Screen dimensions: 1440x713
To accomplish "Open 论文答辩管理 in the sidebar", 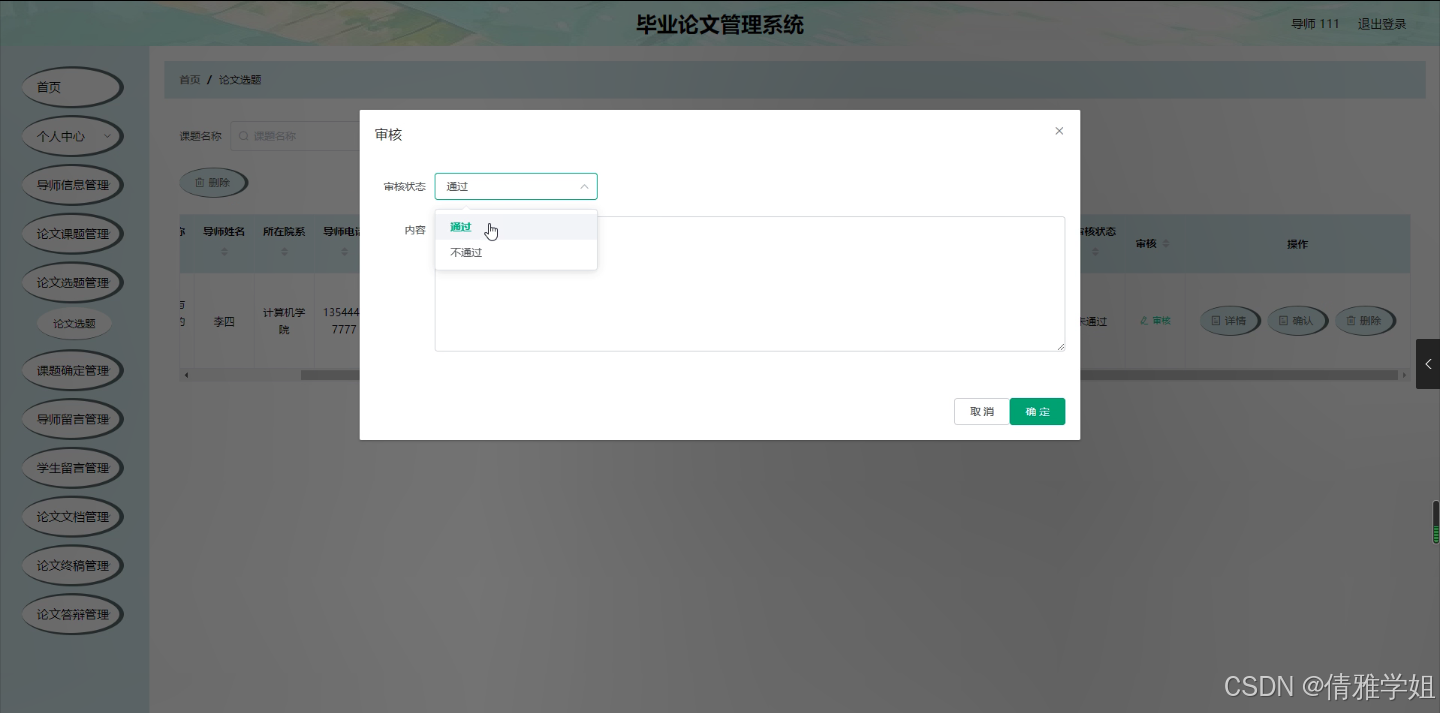I will pos(72,614).
